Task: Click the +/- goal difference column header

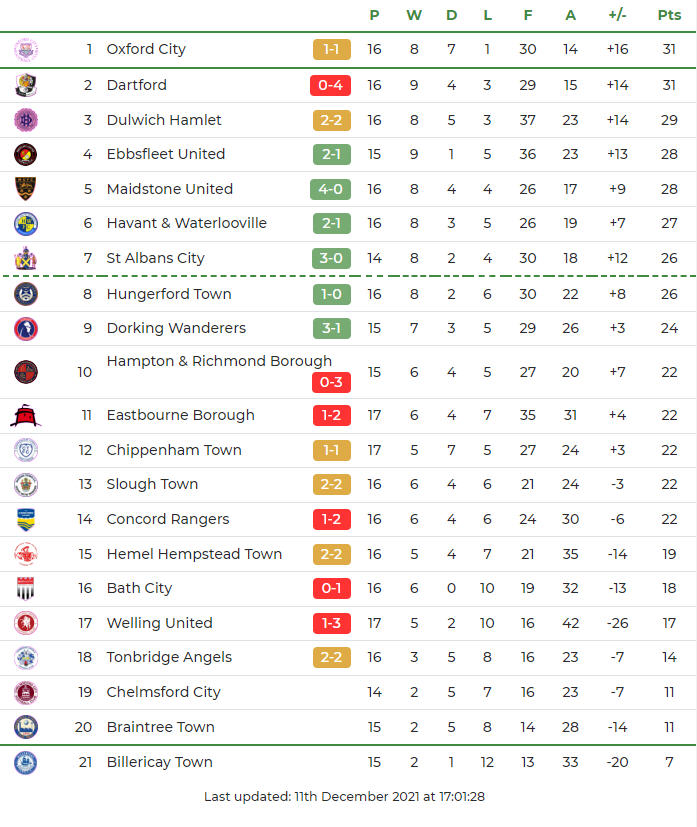Action: pos(617,15)
